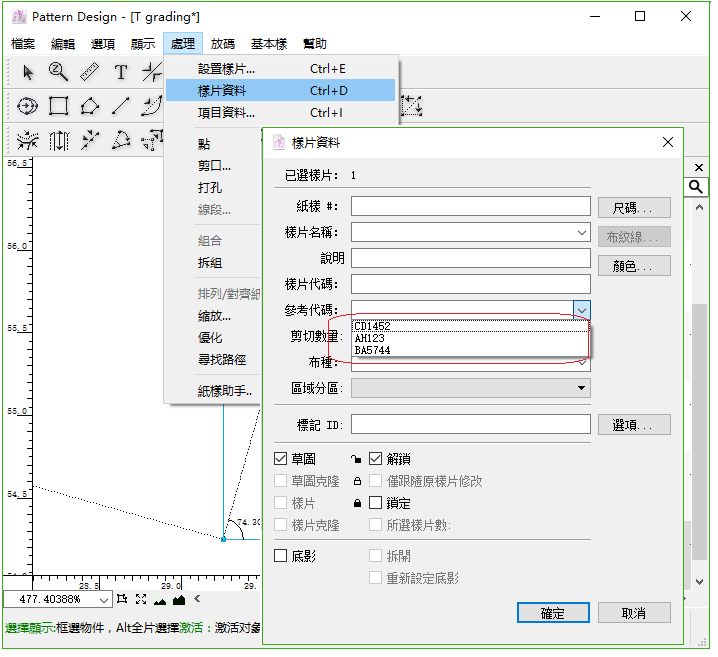Choose AH123 from the reference code list
The height and width of the screenshot is (657, 718).
pos(370,338)
